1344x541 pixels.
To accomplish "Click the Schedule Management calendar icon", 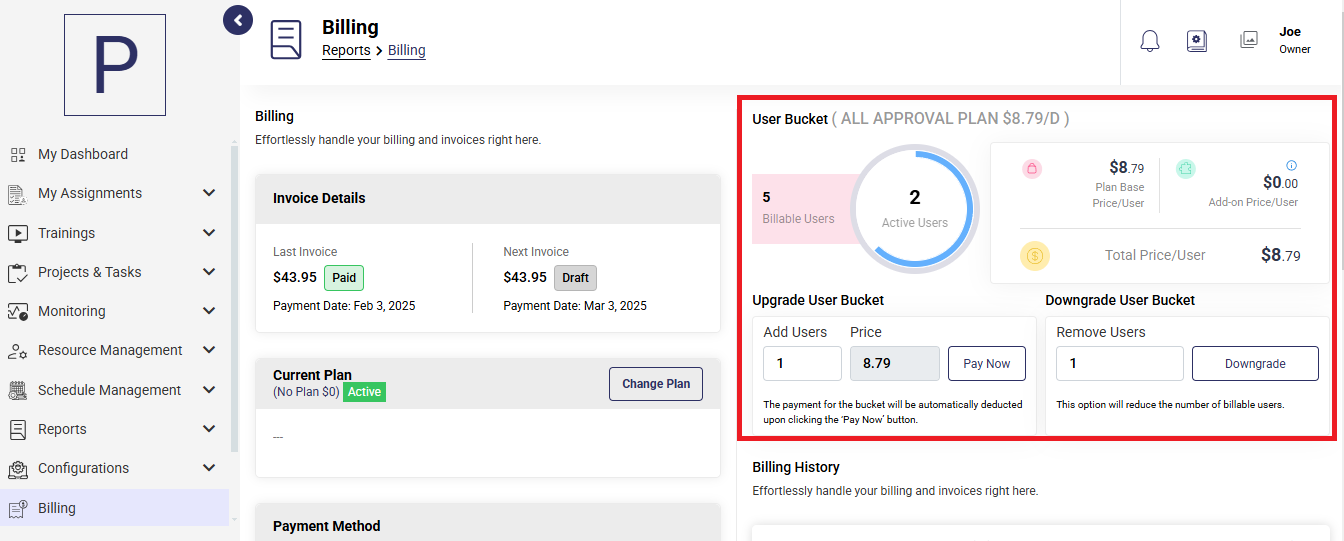I will click(x=17, y=390).
